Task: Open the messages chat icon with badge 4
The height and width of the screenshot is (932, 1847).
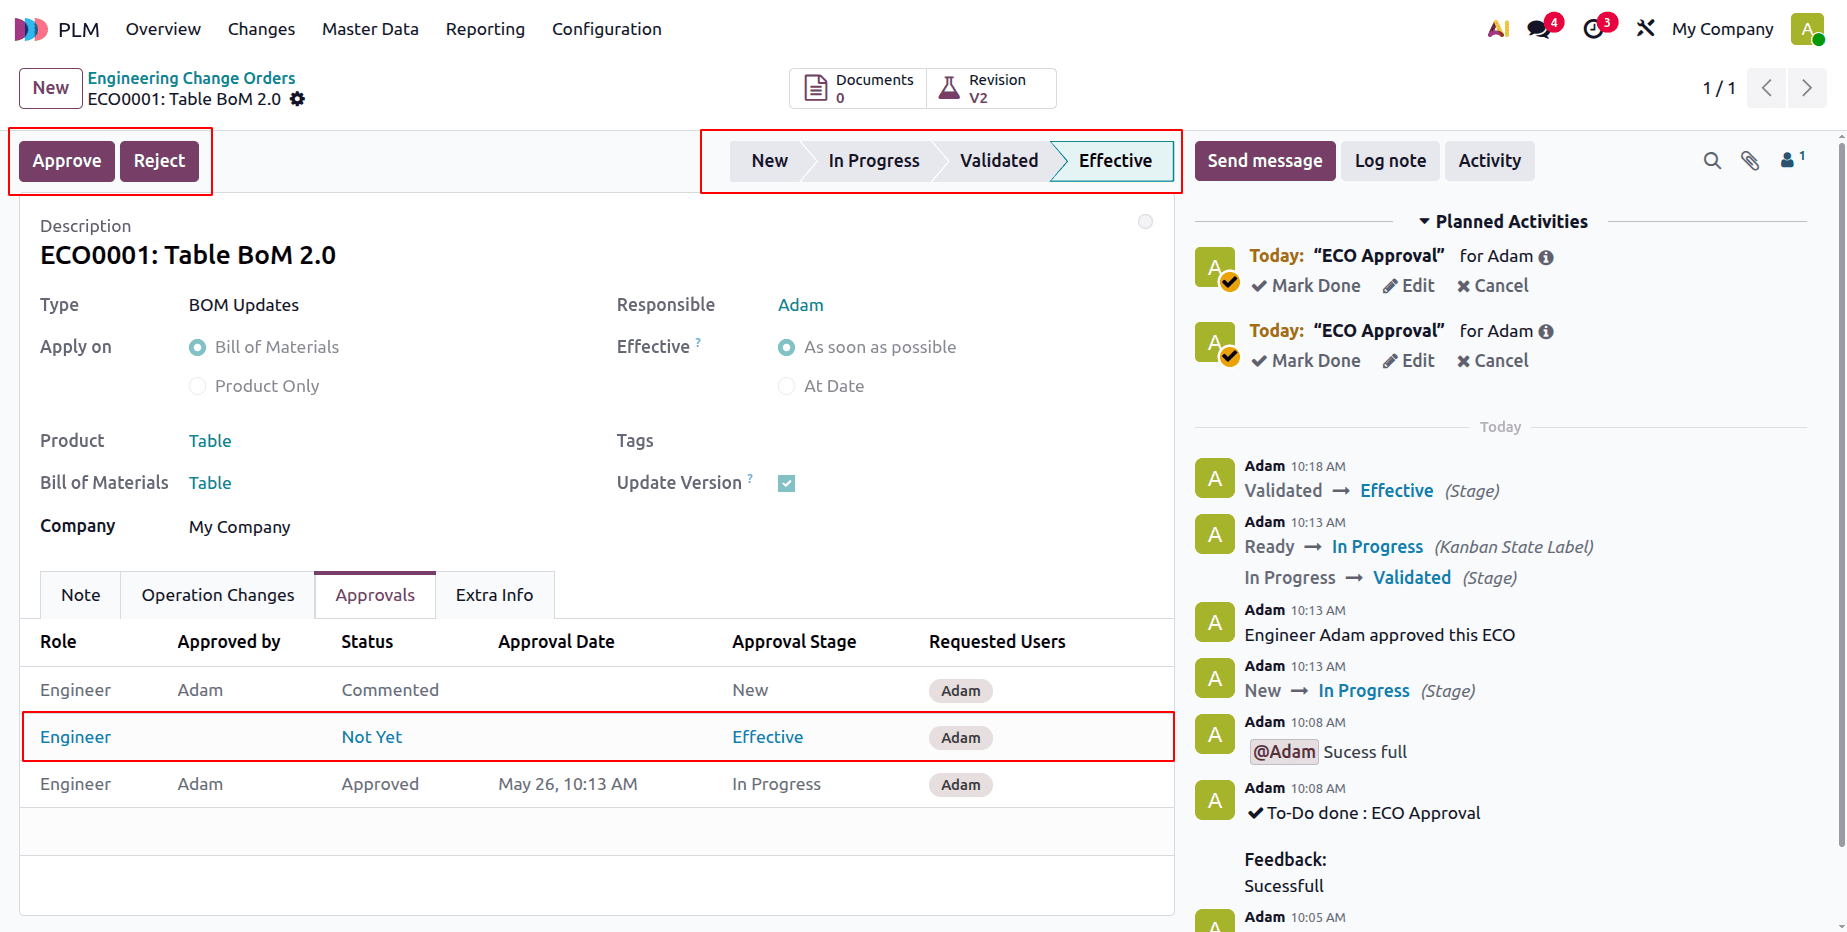Action: pos(1540,29)
